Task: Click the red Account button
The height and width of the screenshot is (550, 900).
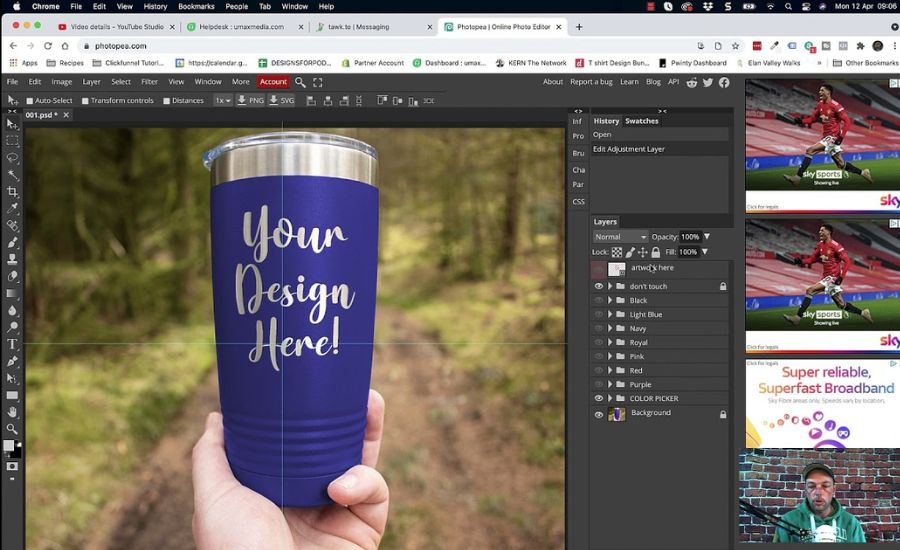Action: [273, 82]
